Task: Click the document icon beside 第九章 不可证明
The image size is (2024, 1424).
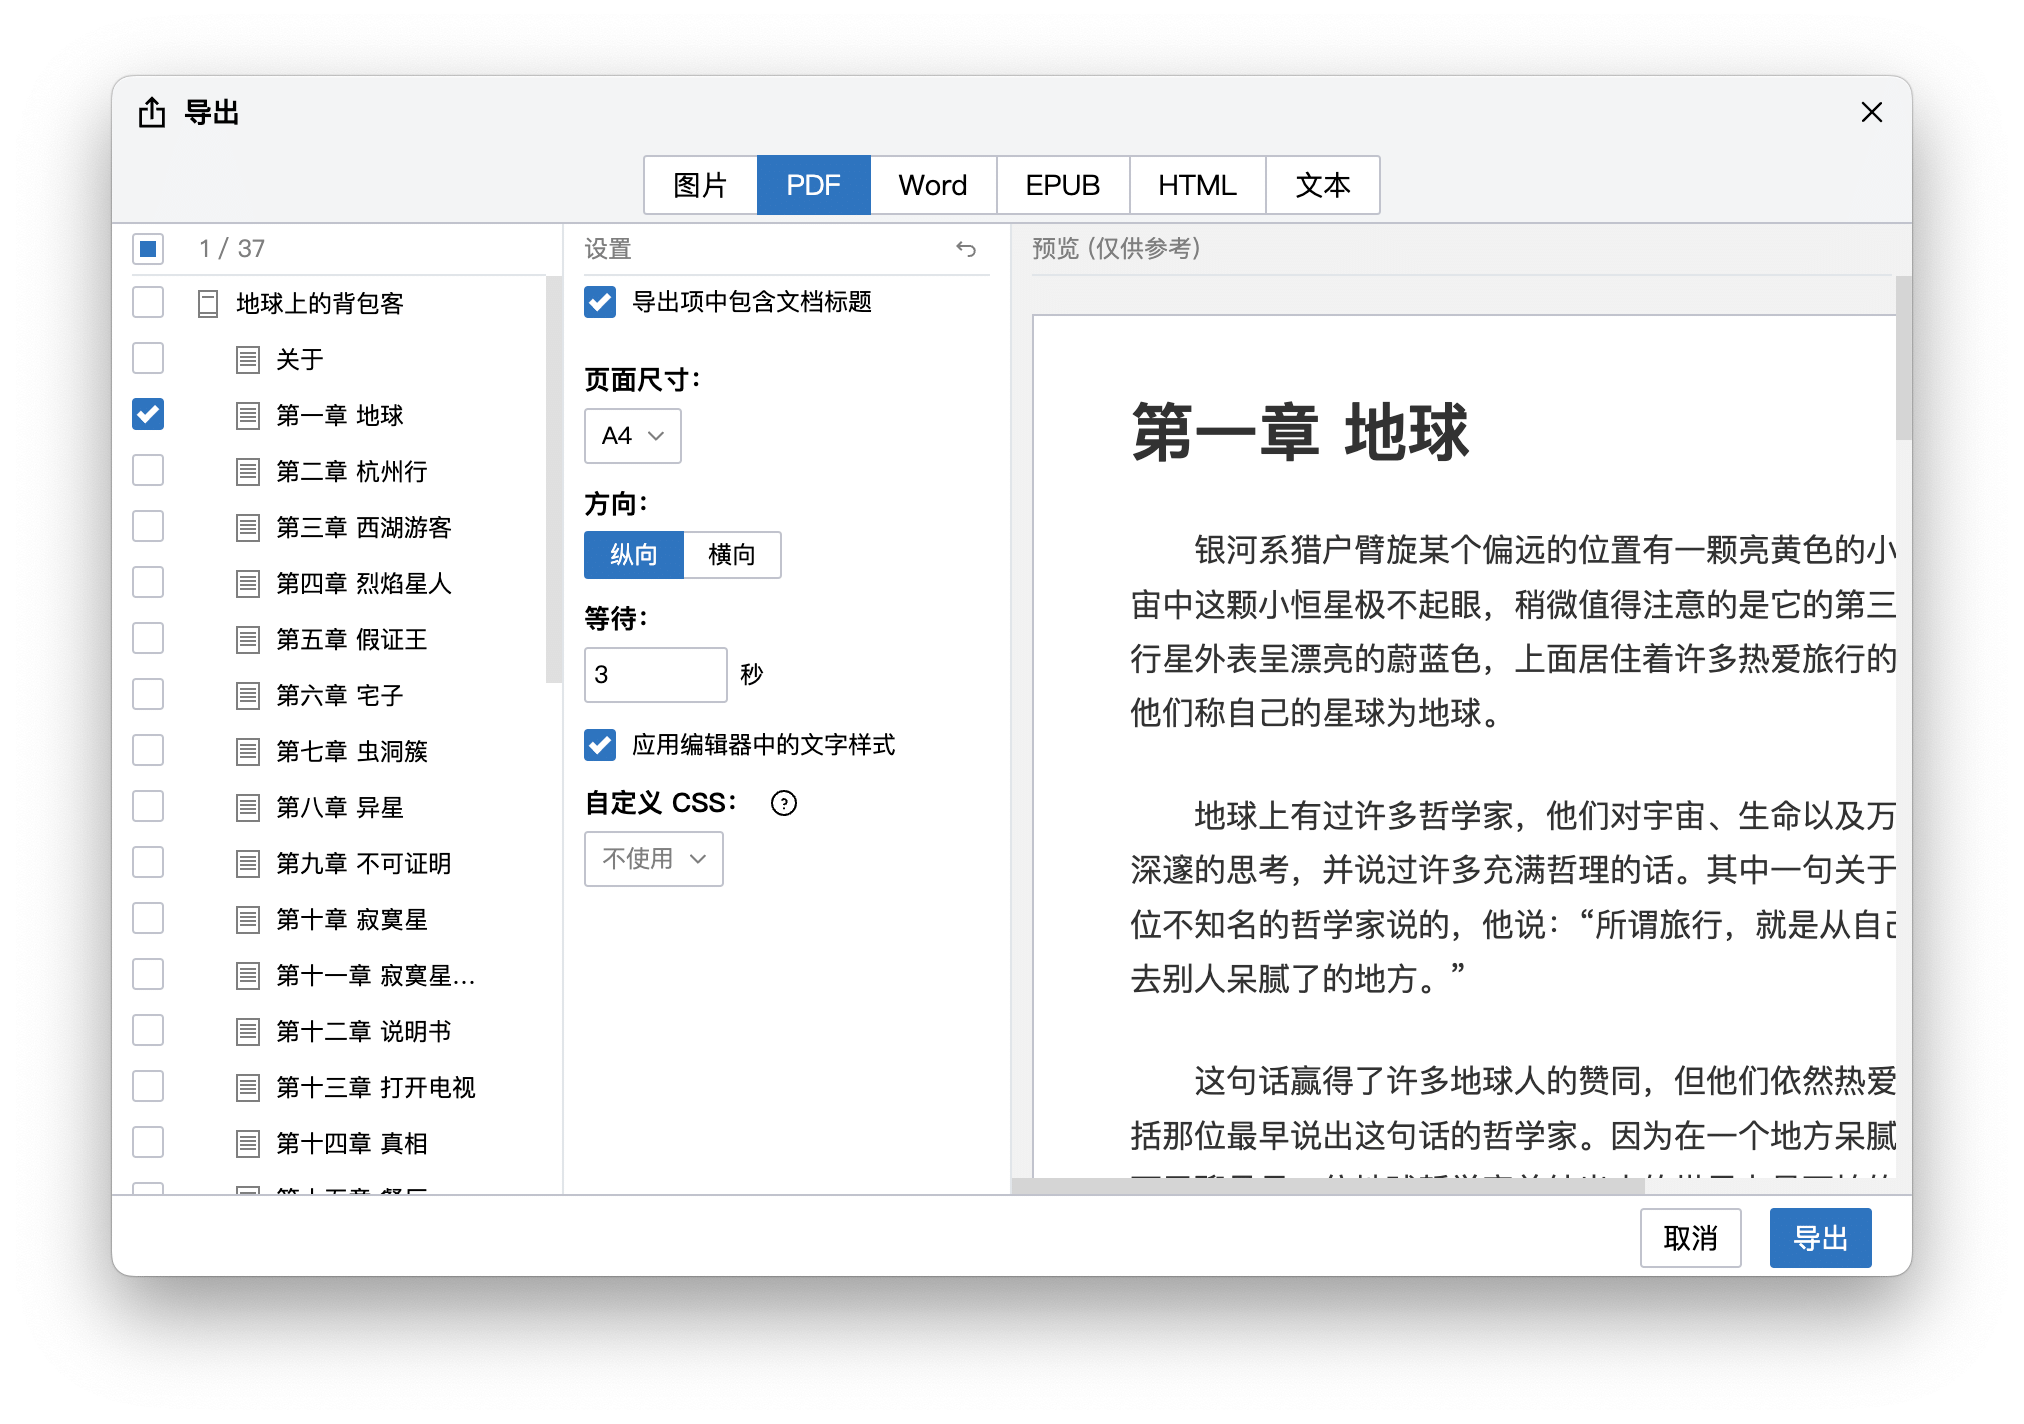Action: (248, 863)
